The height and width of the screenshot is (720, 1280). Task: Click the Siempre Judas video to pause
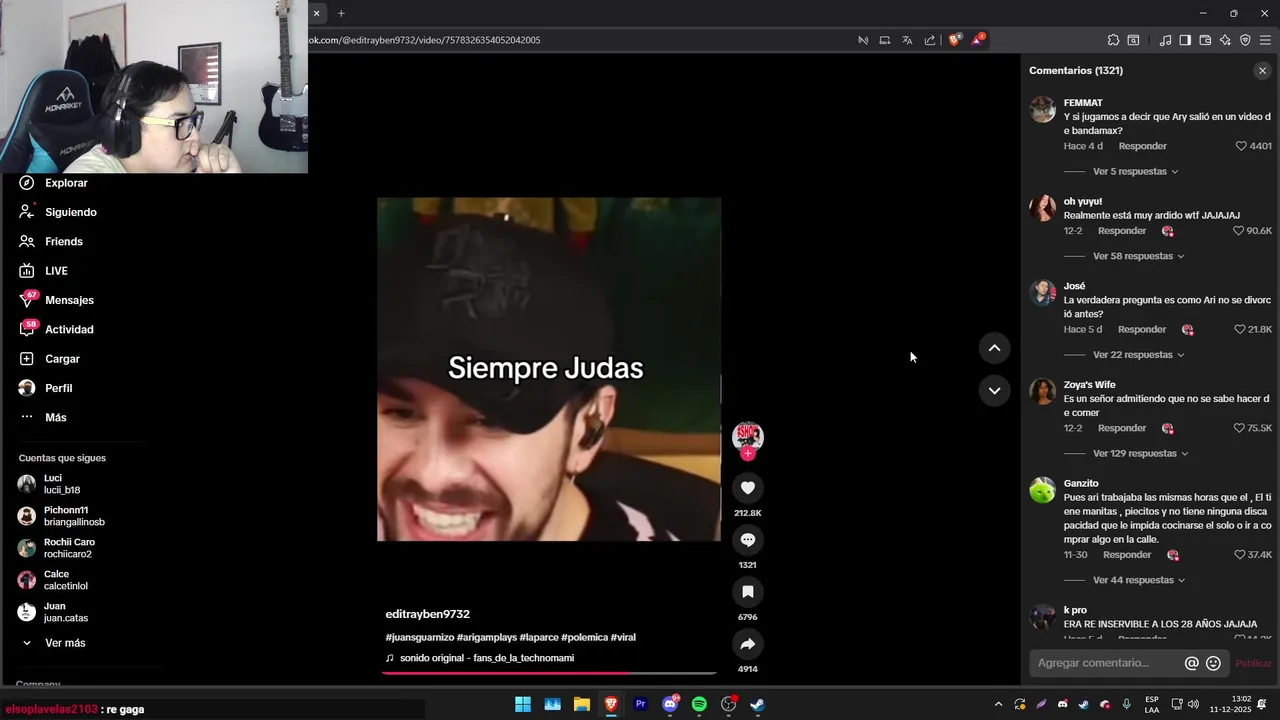[x=548, y=369]
